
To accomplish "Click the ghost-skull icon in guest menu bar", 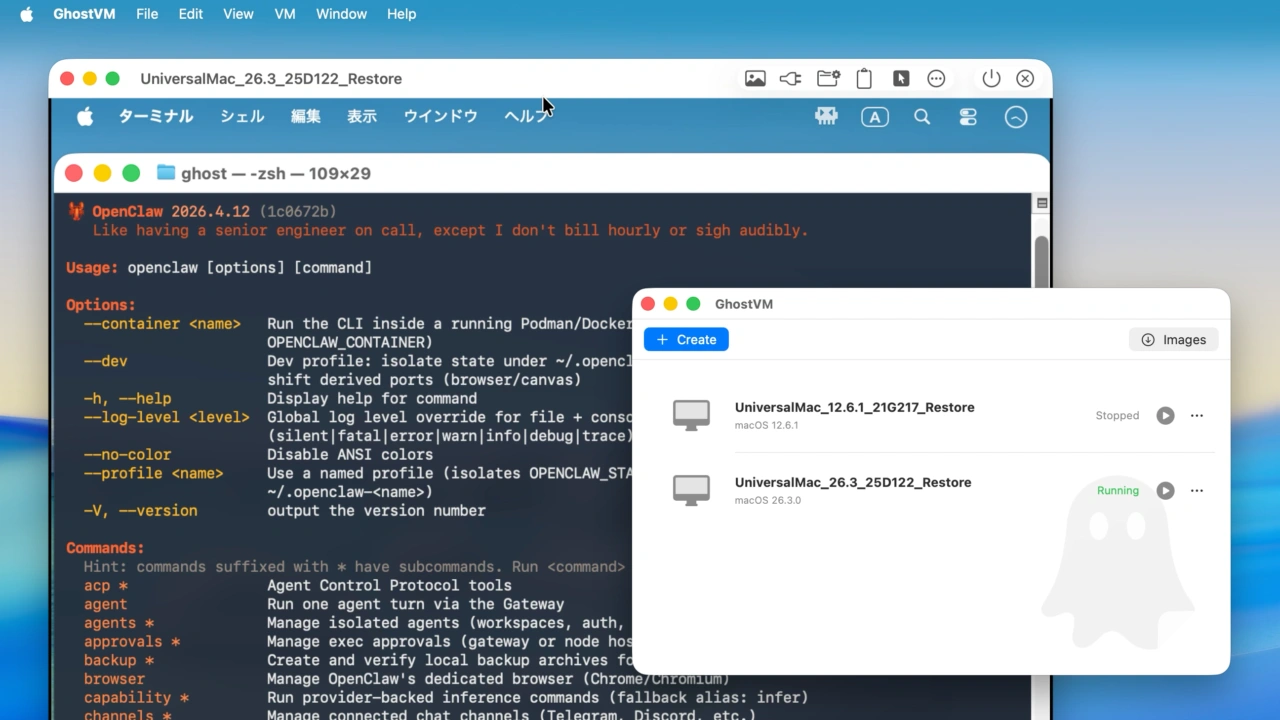I will click(826, 117).
